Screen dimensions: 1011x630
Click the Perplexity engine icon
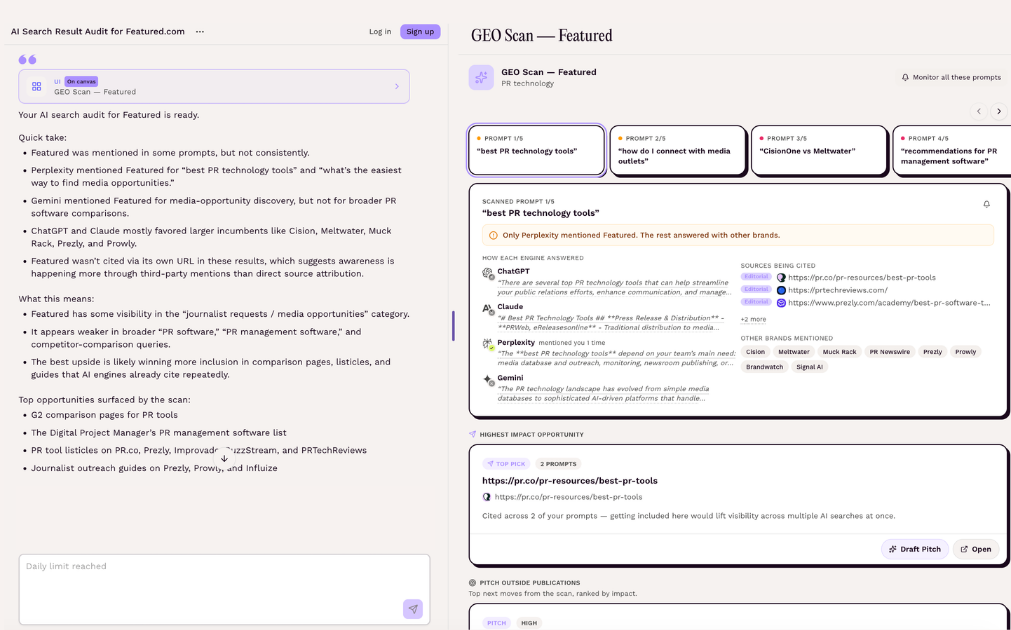pos(488,344)
